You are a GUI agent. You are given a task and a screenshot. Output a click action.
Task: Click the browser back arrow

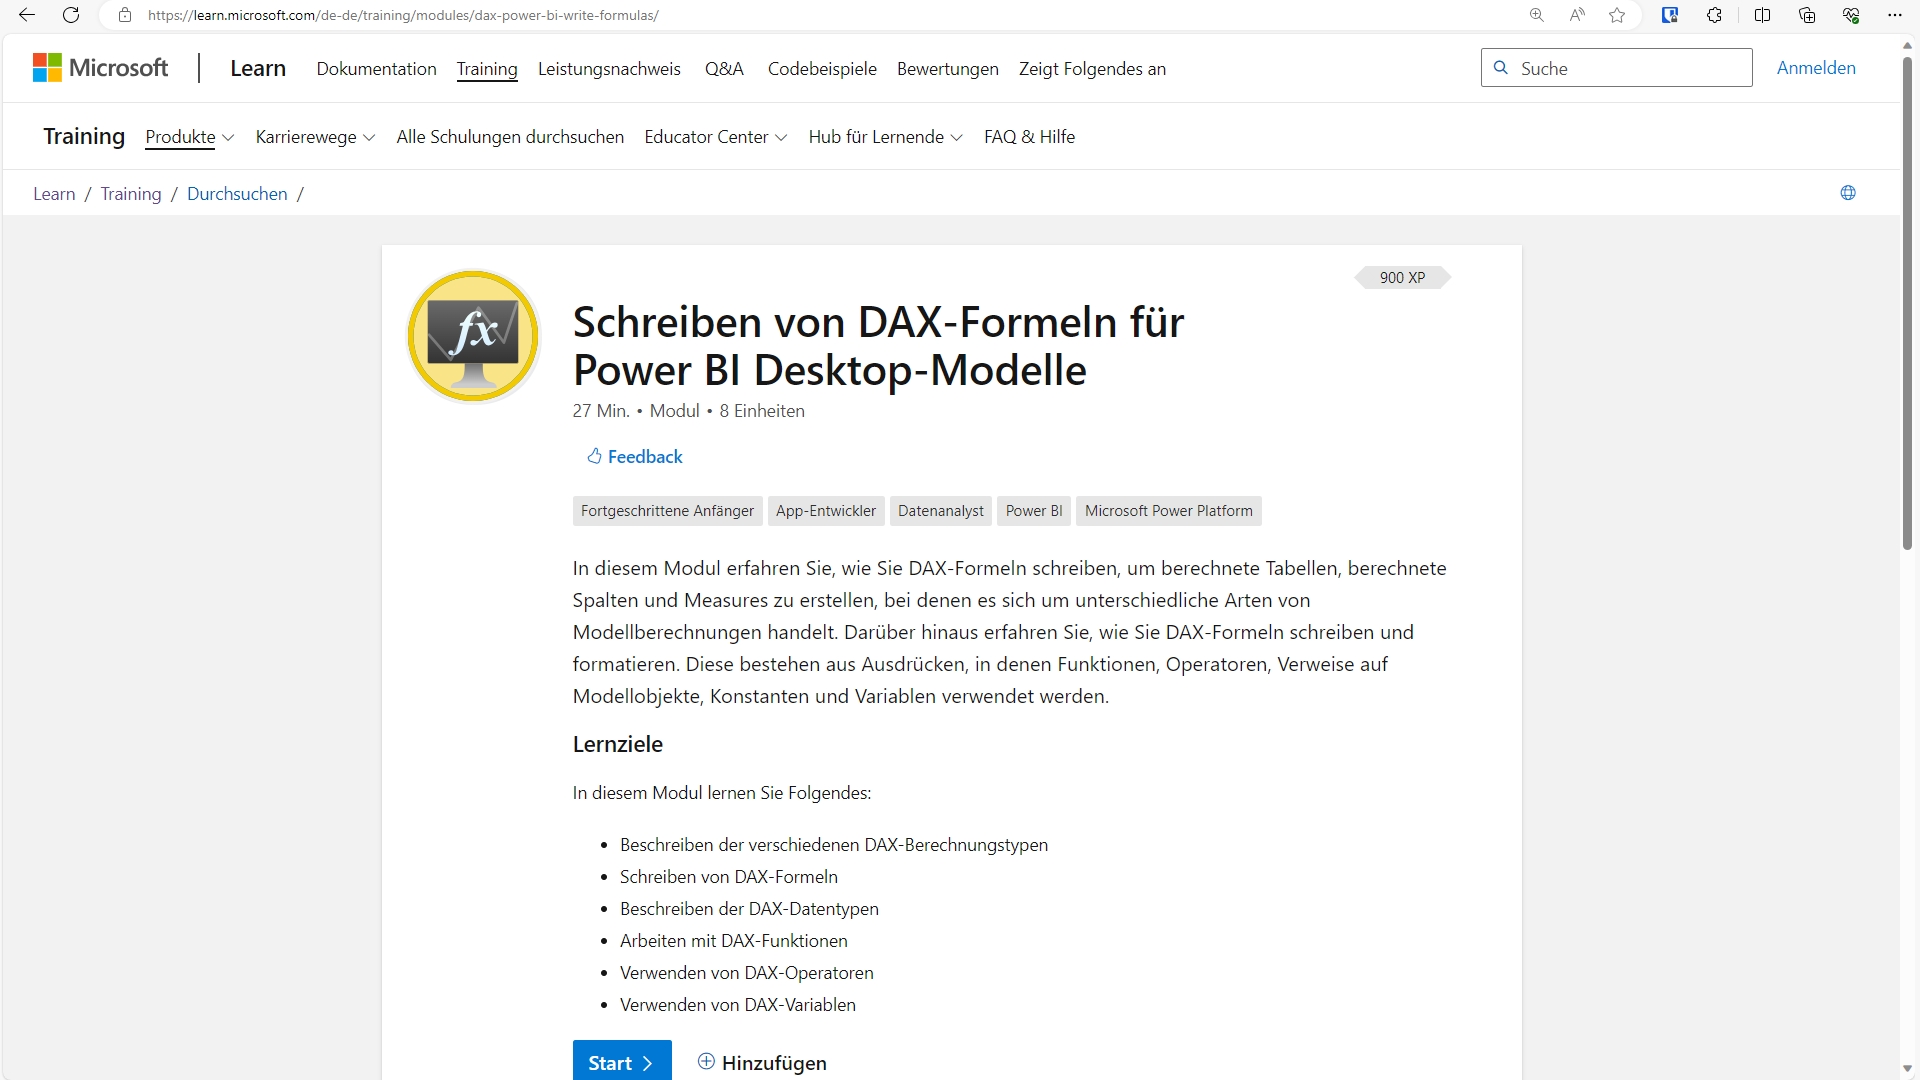coord(27,15)
